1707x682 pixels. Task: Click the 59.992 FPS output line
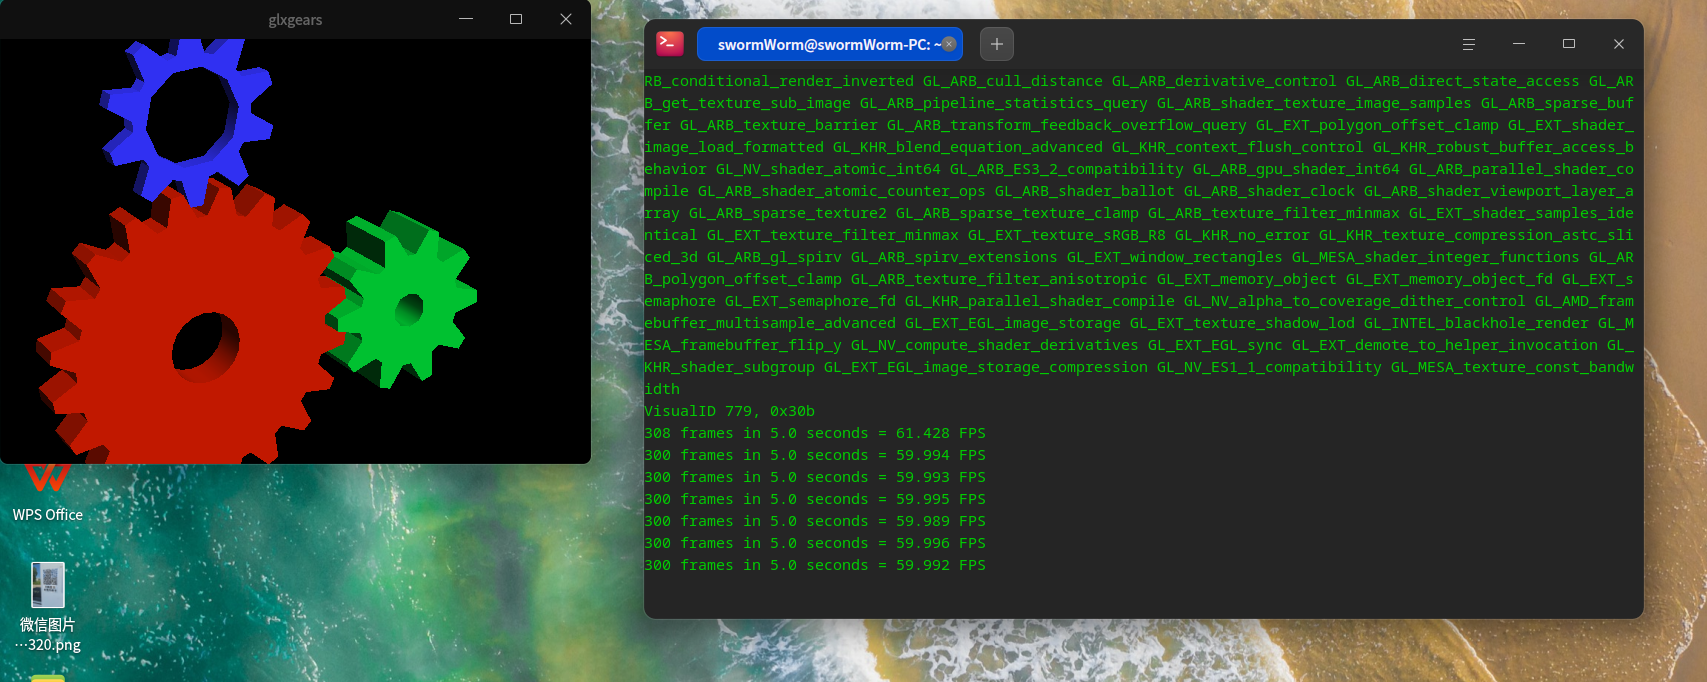[x=815, y=565]
